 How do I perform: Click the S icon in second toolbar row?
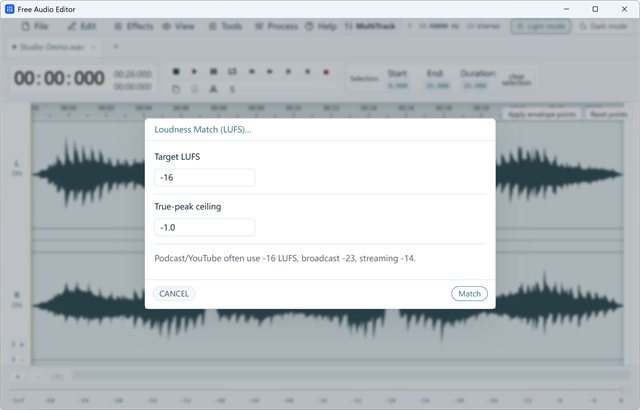(232, 89)
